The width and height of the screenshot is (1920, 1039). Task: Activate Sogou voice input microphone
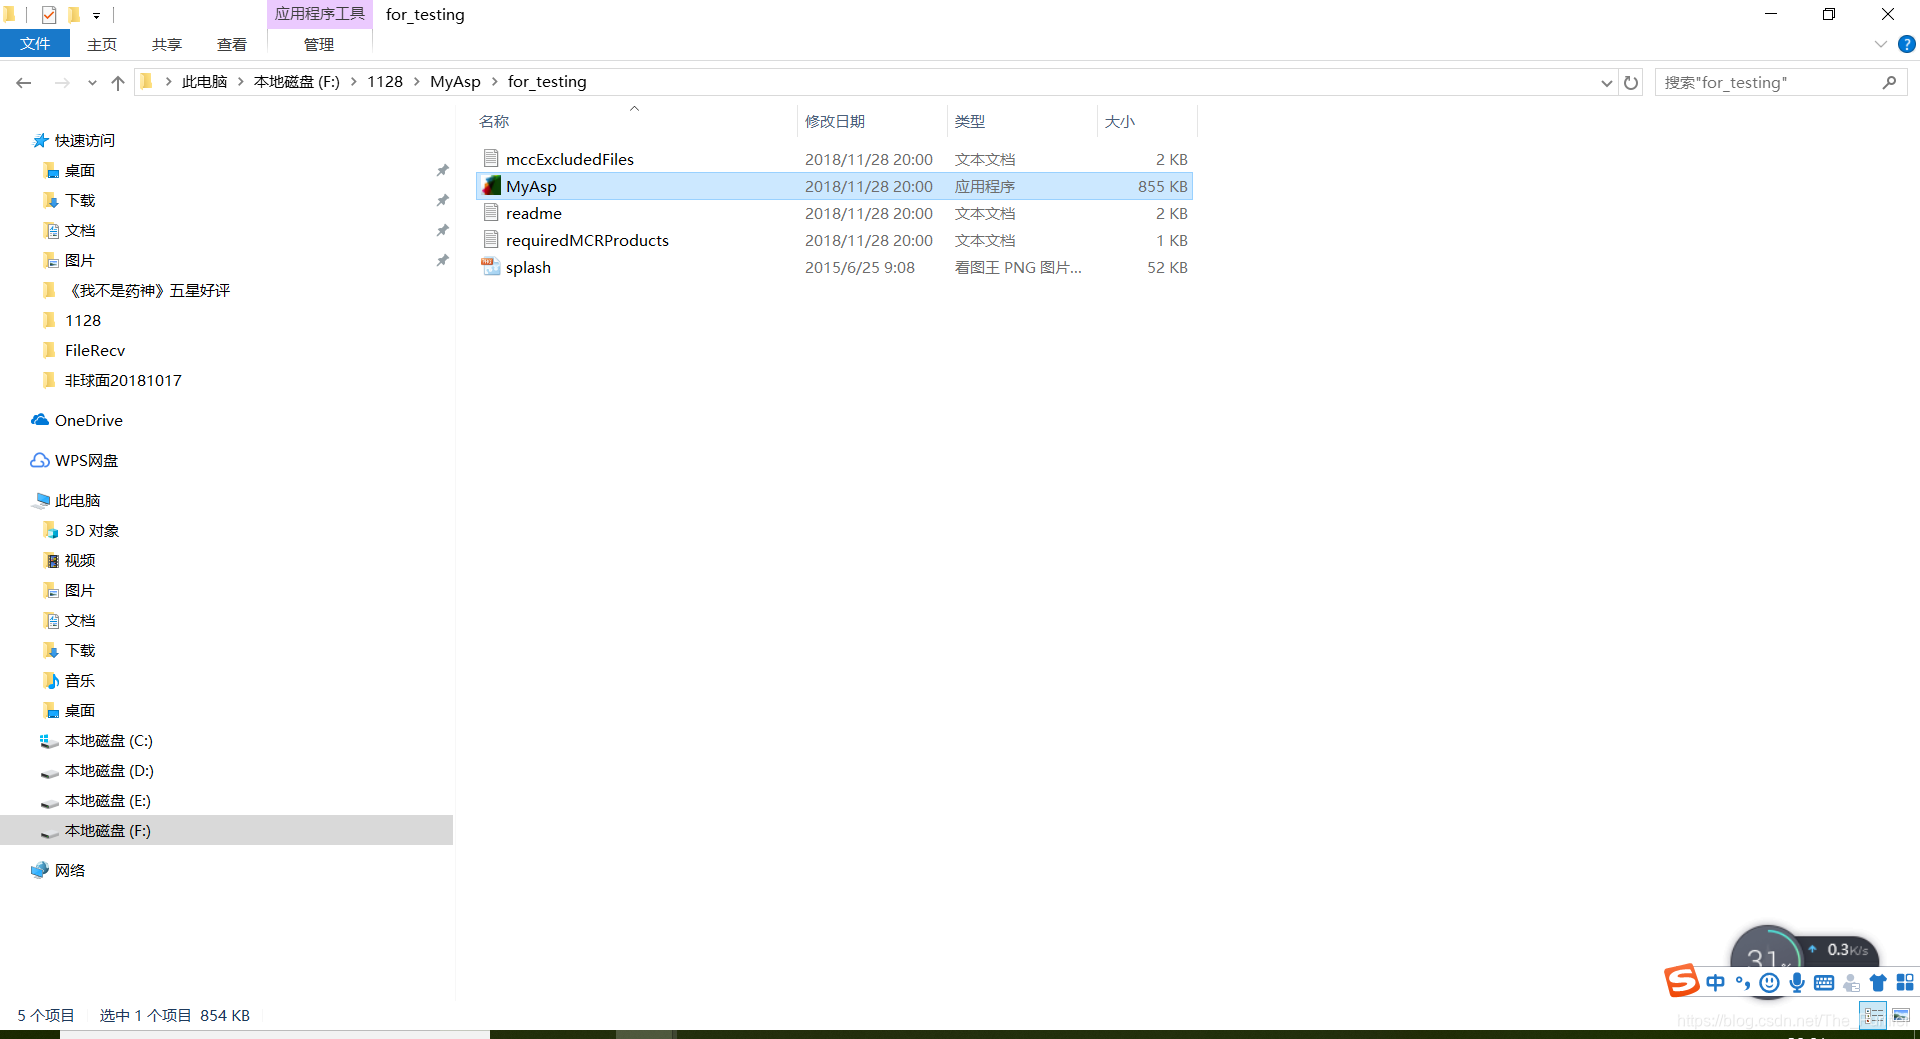(x=1797, y=983)
